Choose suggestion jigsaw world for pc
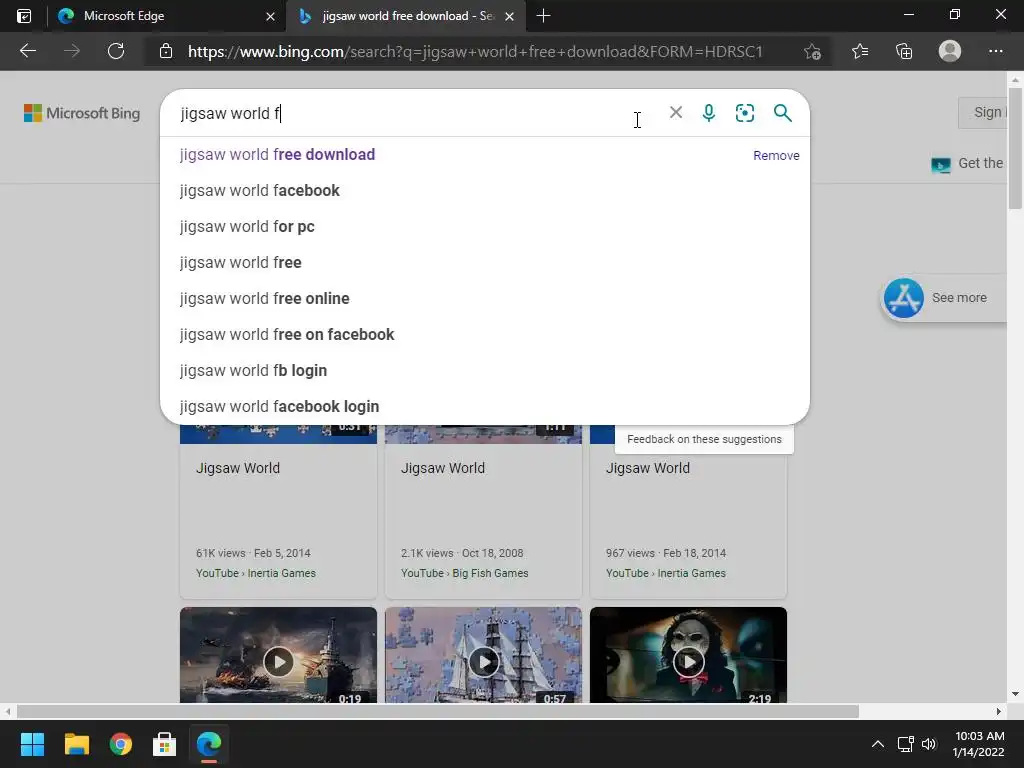 [485, 227]
